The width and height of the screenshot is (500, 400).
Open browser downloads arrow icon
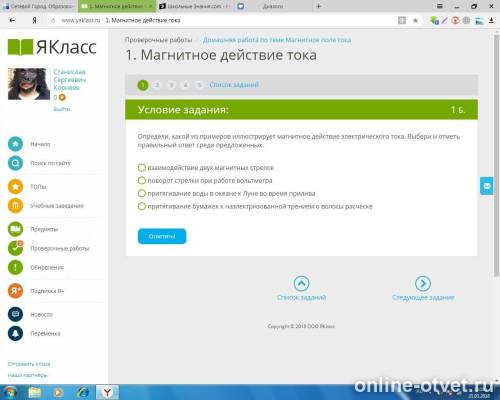pos(491,20)
